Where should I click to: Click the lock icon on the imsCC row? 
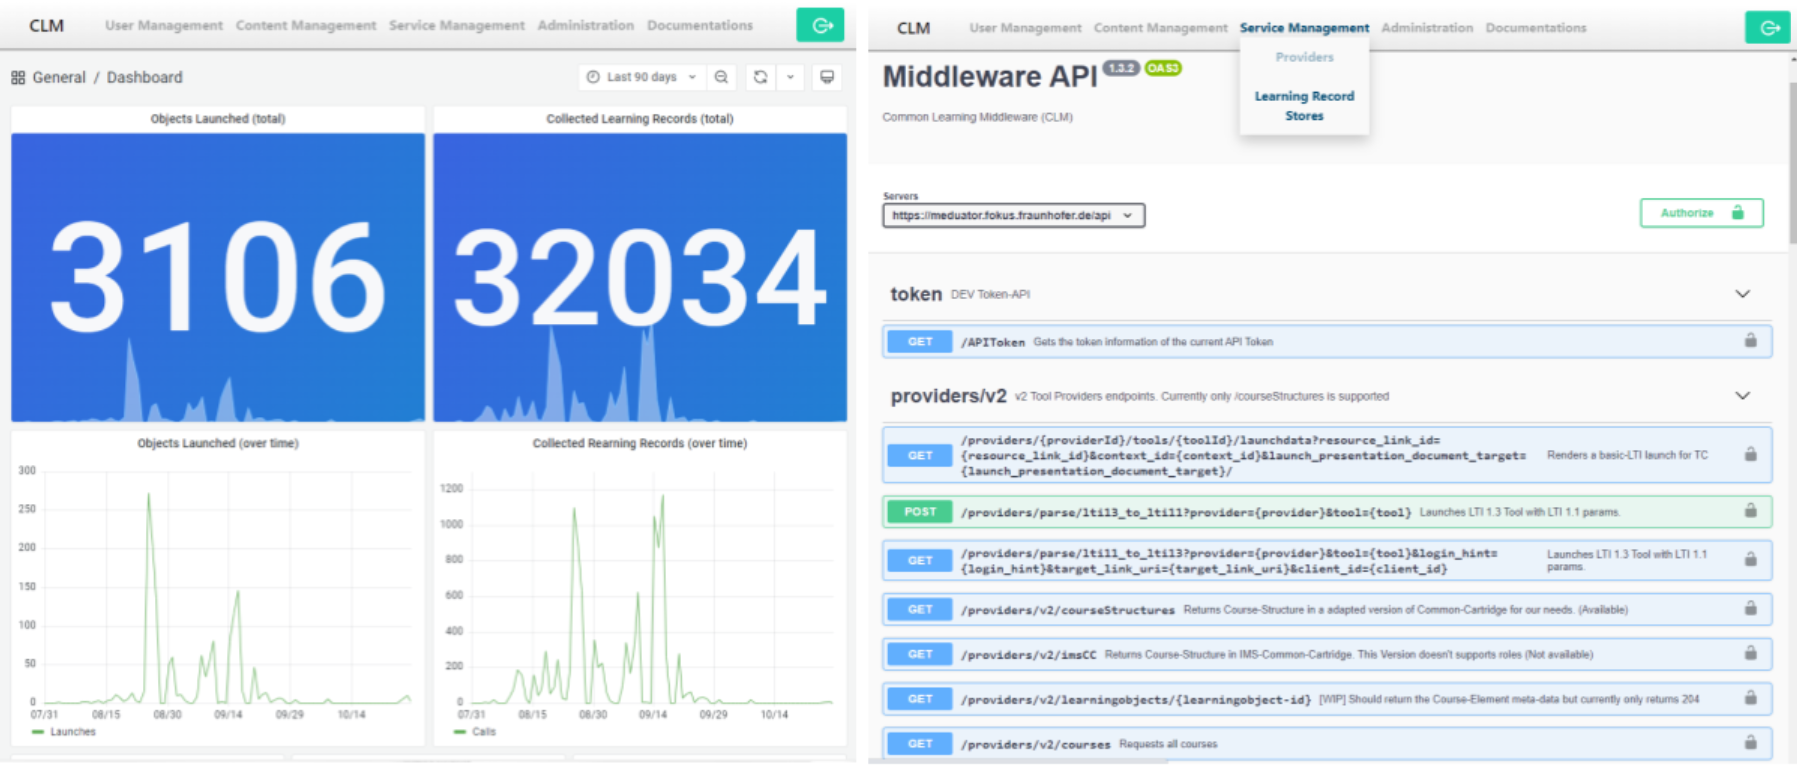tap(1750, 654)
